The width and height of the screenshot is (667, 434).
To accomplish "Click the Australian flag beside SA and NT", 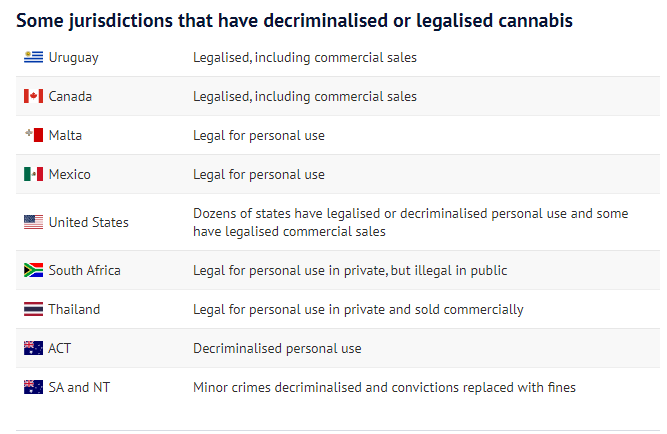I will (33, 387).
